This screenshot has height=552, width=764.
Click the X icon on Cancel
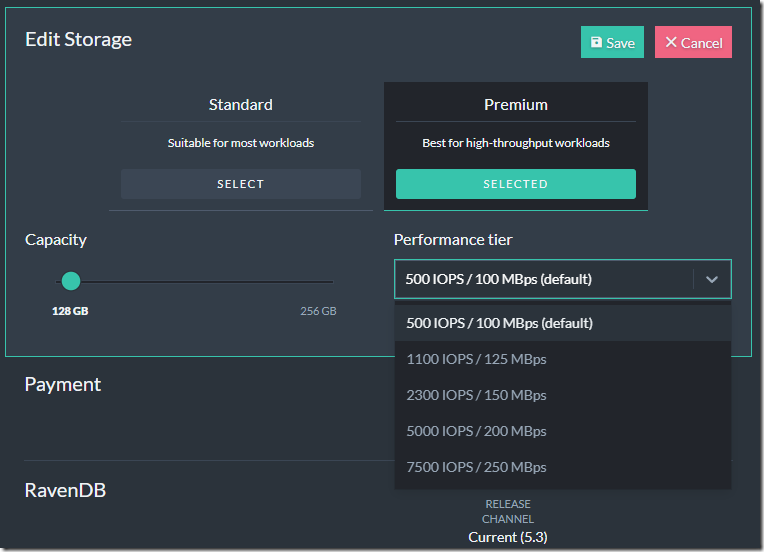coord(671,42)
